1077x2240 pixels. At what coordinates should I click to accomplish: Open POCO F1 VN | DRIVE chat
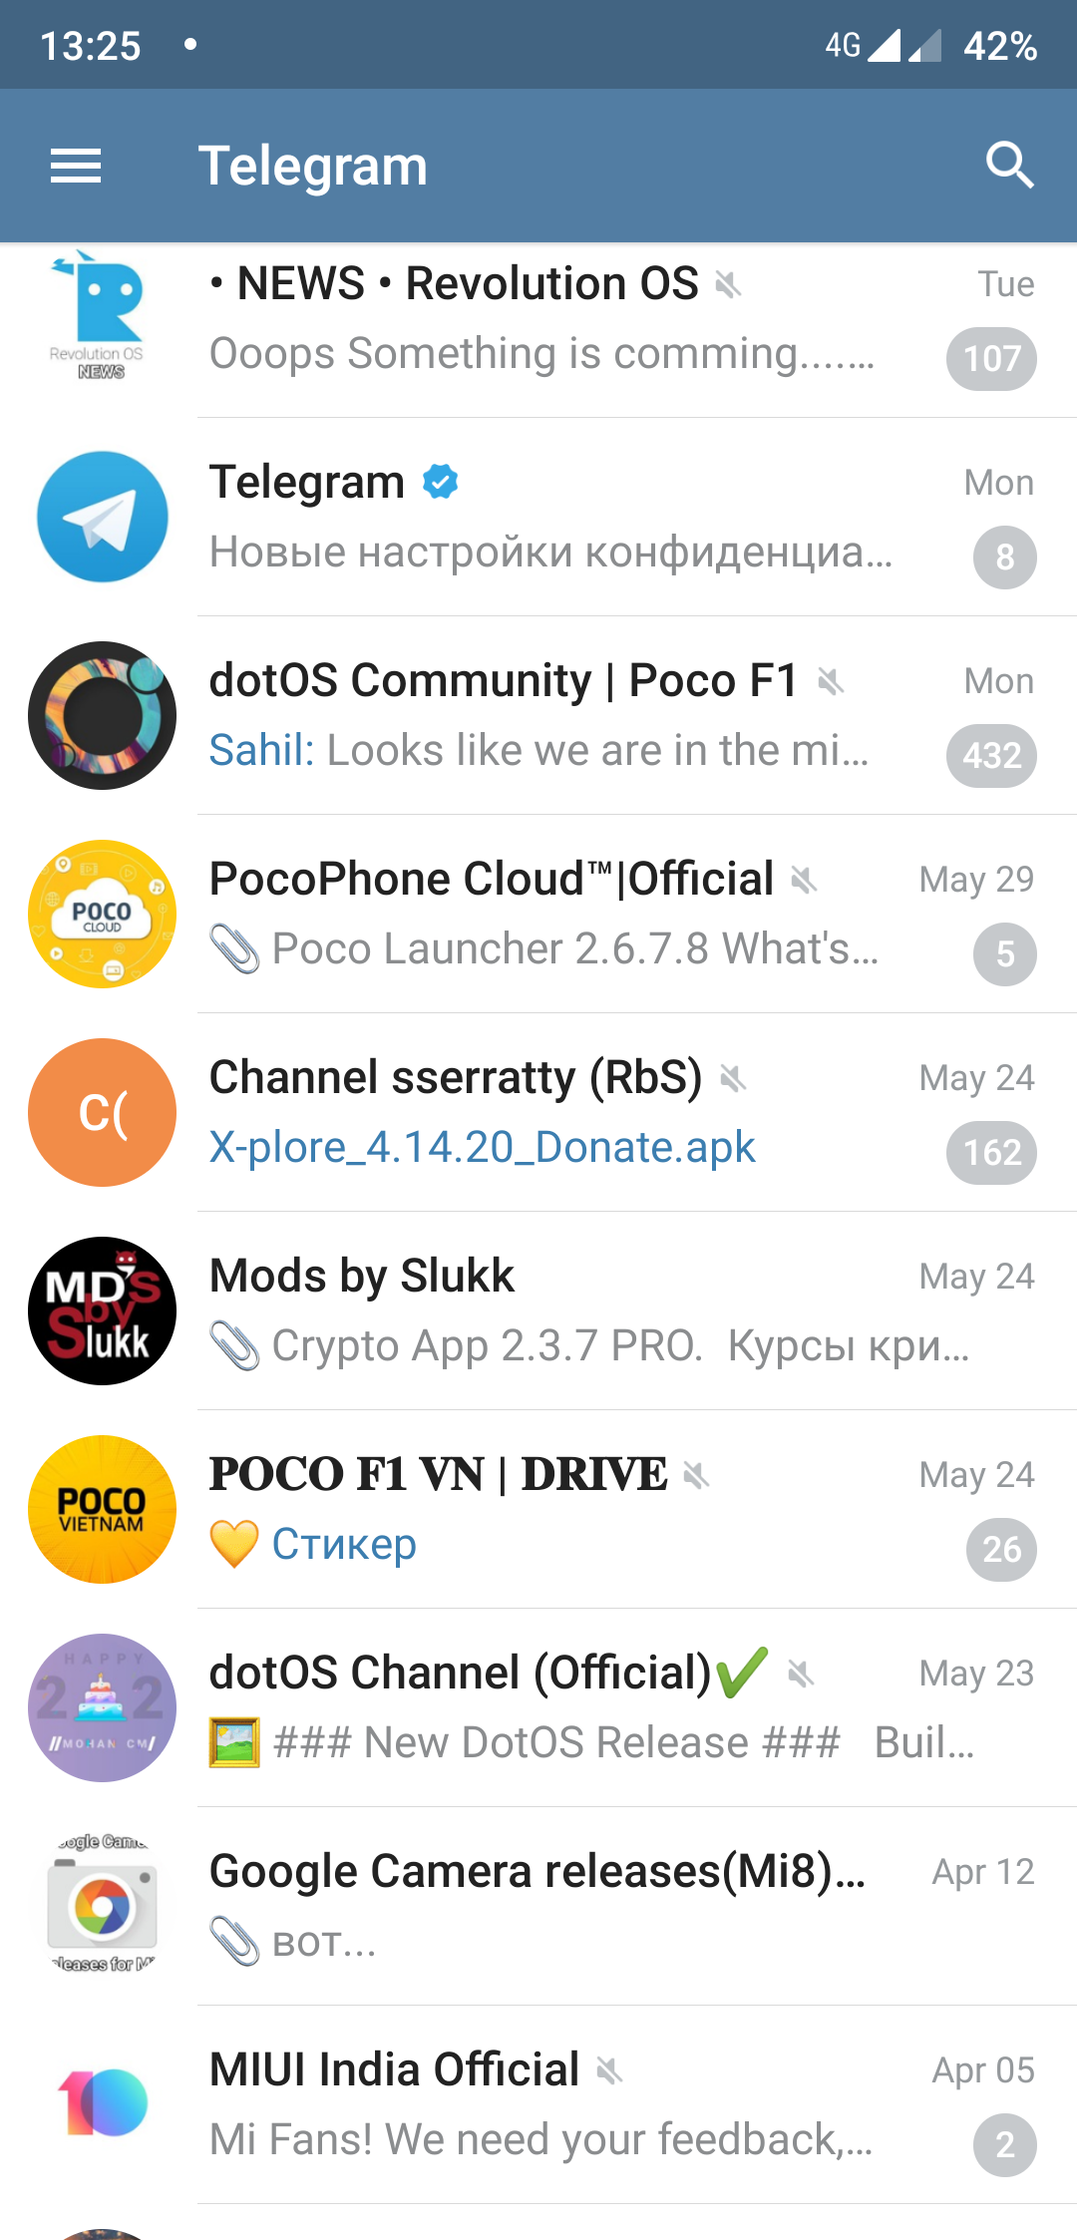(x=538, y=1510)
